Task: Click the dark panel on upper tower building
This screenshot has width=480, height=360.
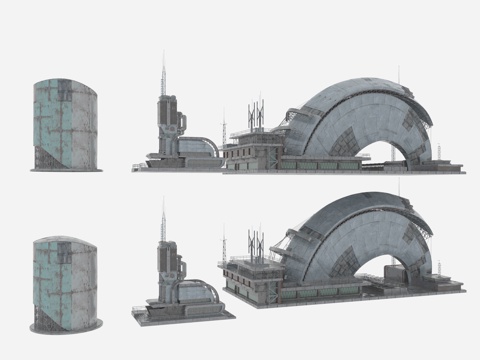Action: coord(166,111)
